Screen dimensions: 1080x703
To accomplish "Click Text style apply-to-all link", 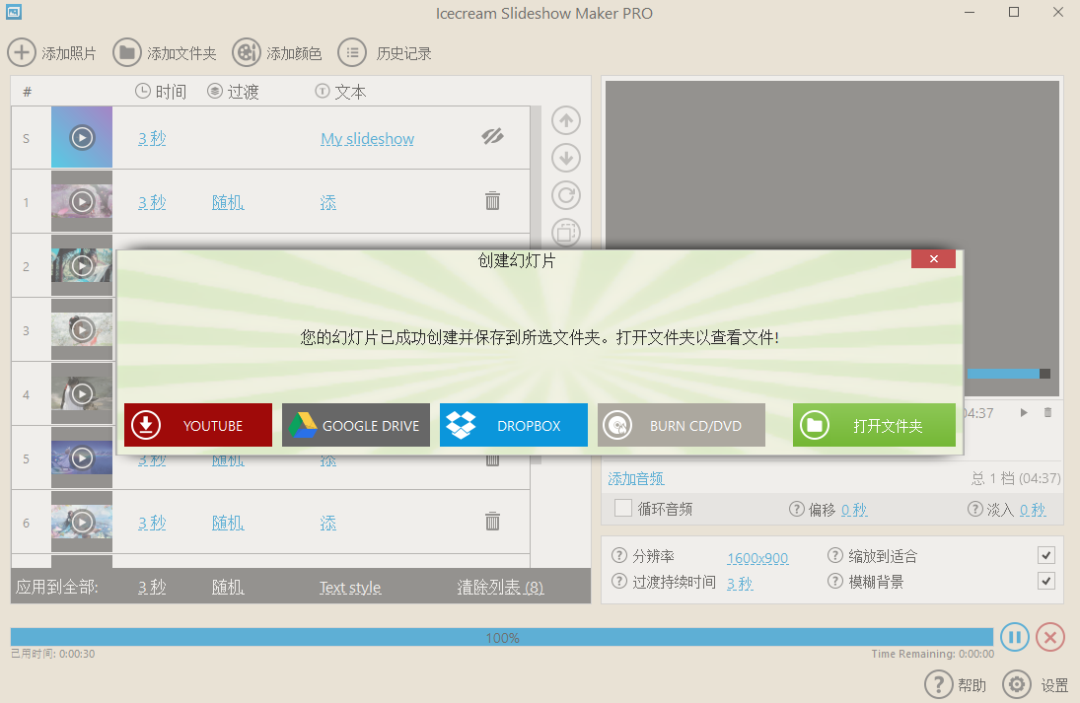I will click(x=350, y=587).
